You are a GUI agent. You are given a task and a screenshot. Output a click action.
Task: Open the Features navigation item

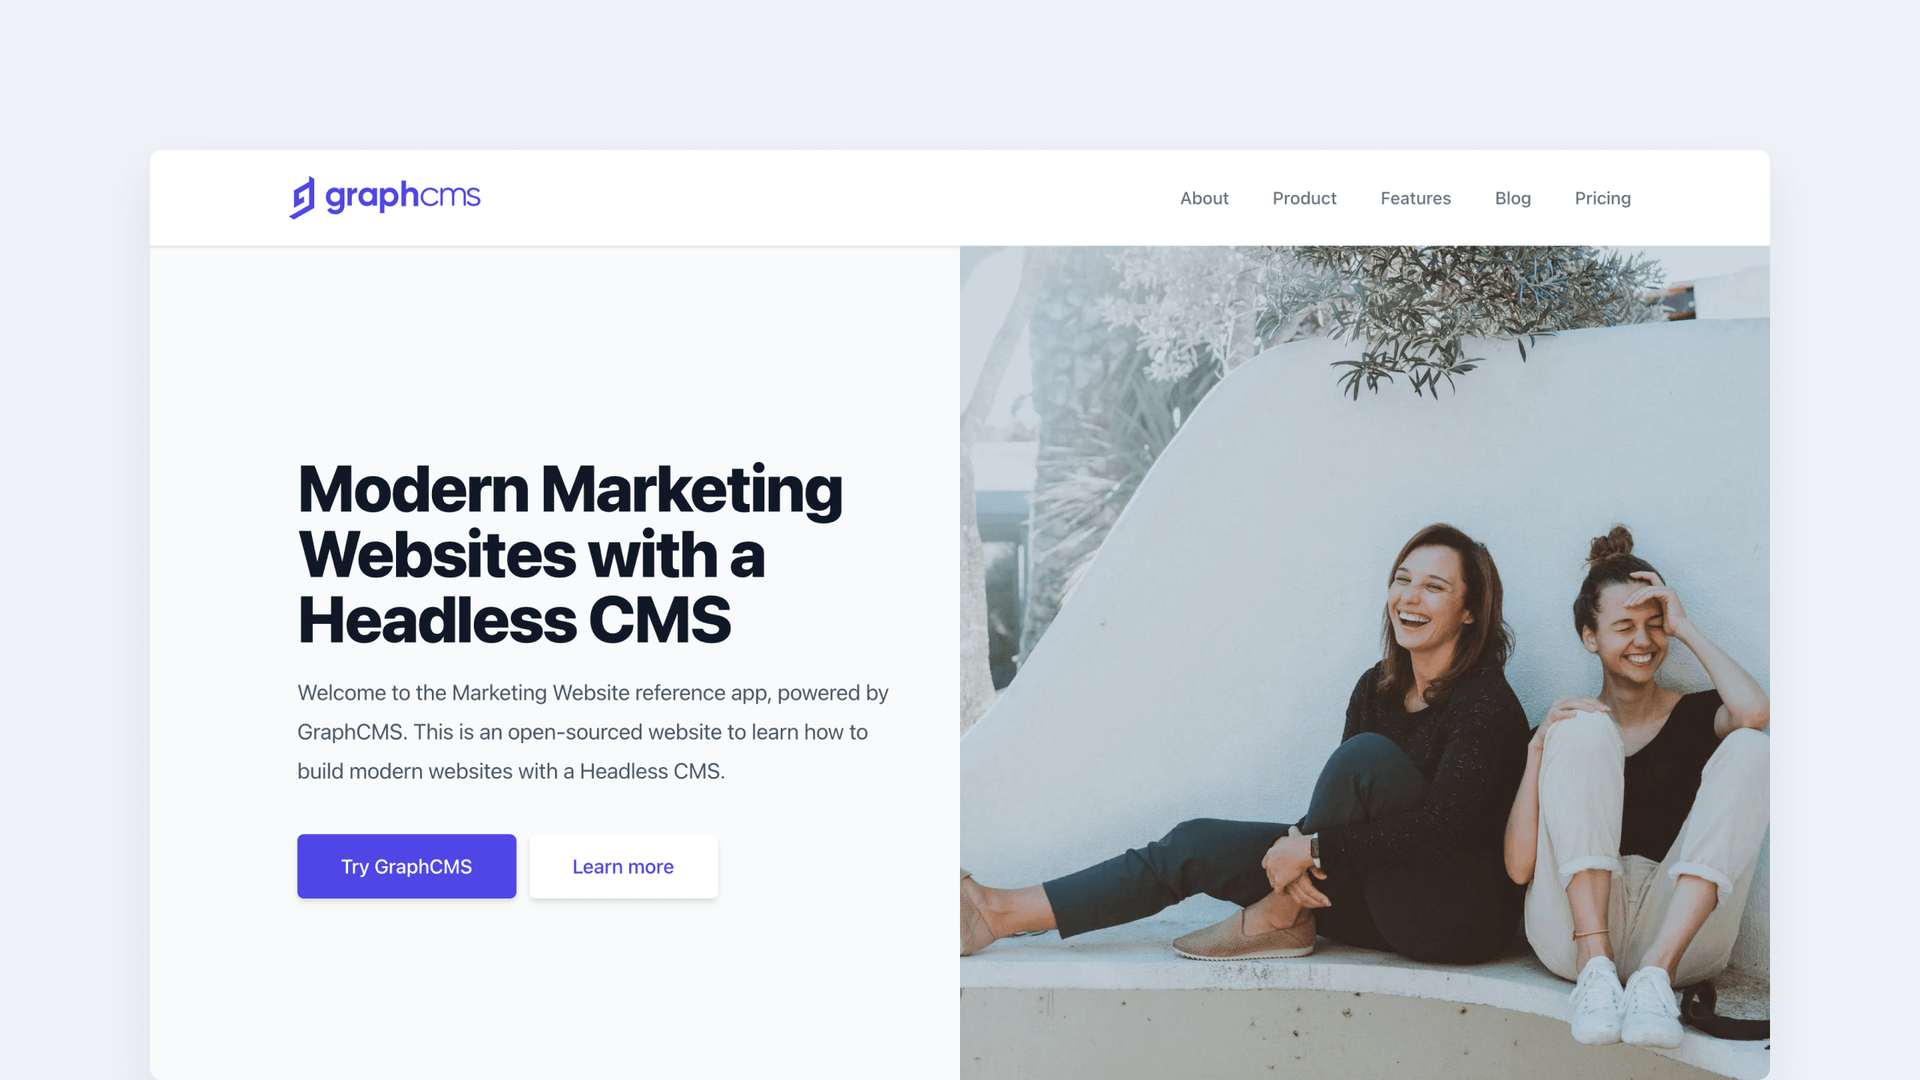[1415, 198]
